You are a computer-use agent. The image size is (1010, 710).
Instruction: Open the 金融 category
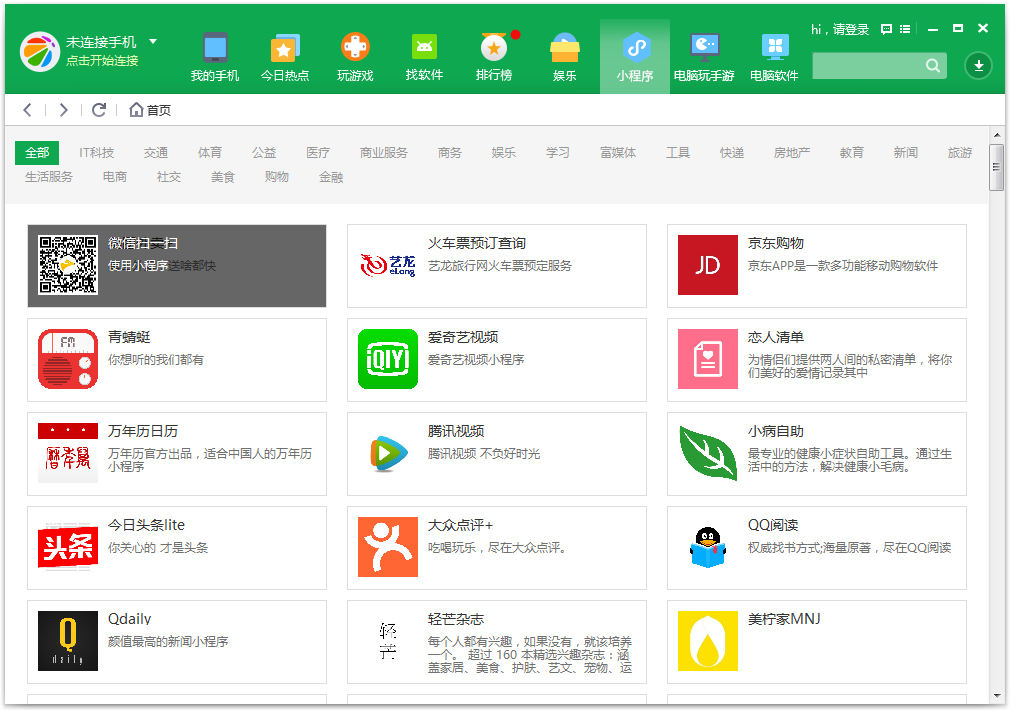pyautogui.click(x=330, y=177)
